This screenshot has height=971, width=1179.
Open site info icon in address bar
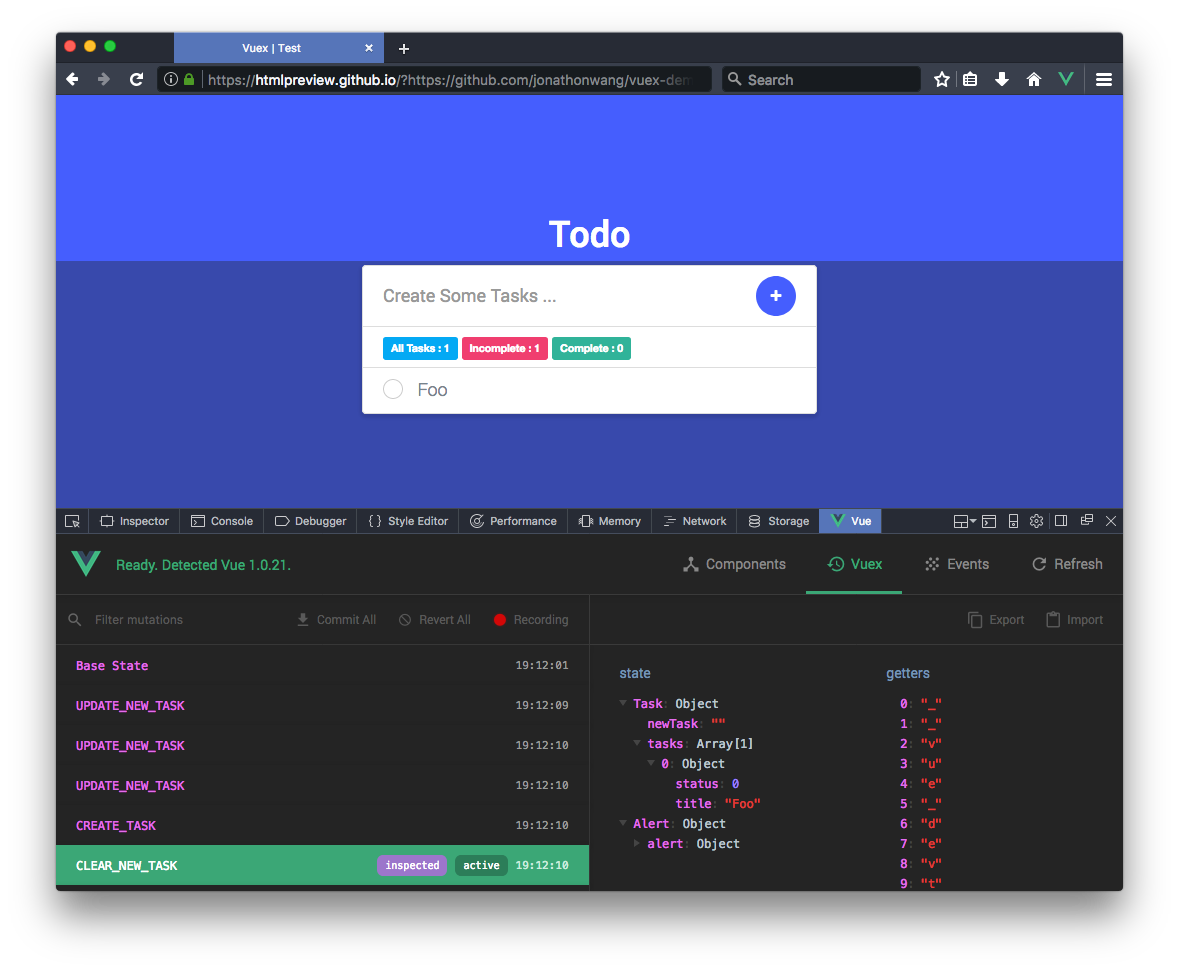[171, 79]
